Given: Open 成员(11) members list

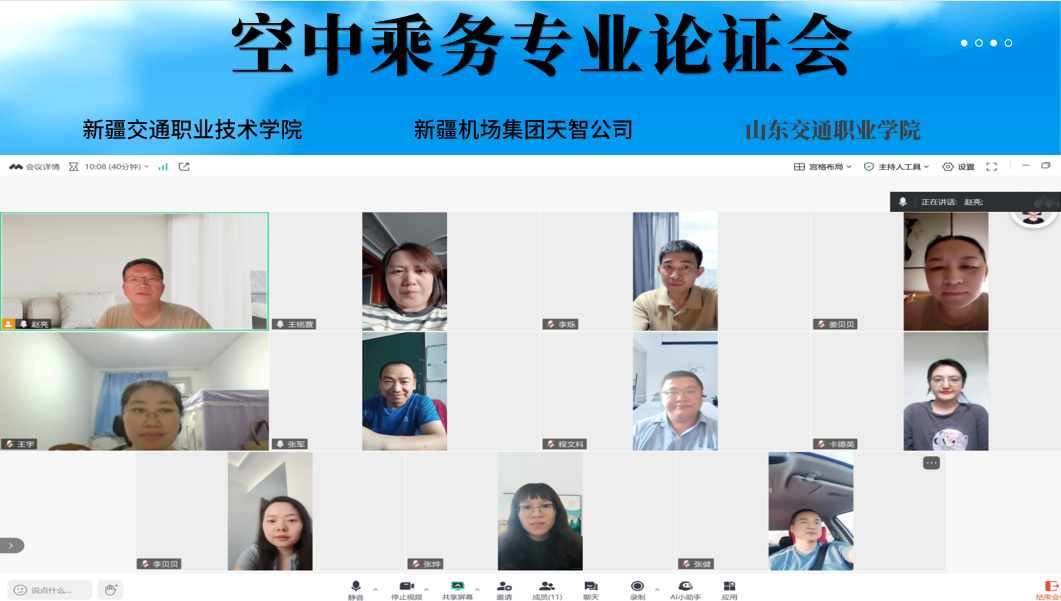Looking at the screenshot, I should (547, 589).
